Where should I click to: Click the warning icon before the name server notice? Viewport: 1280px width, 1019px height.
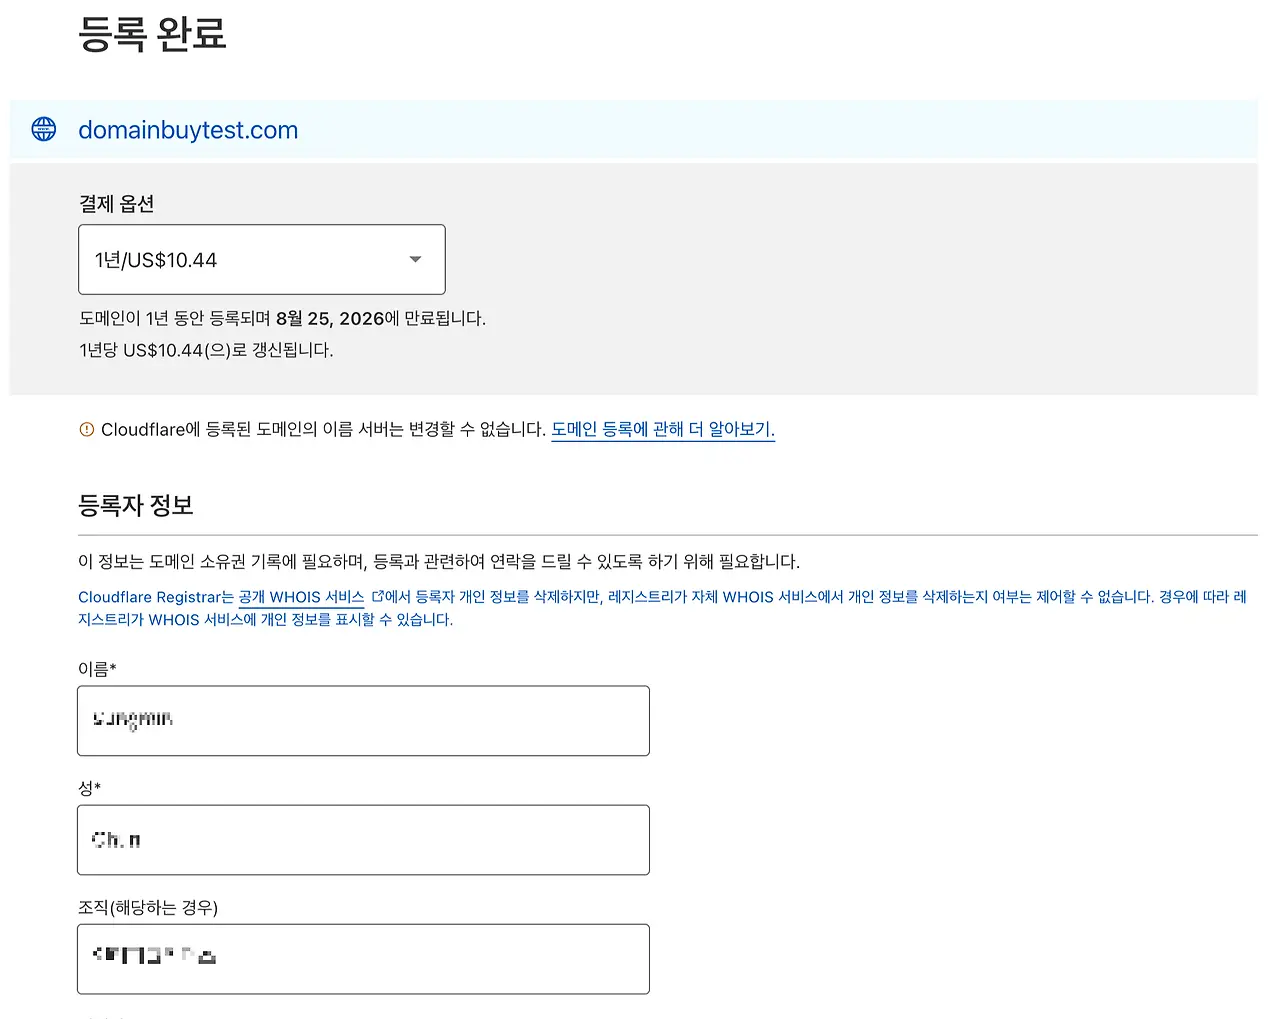point(85,429)
